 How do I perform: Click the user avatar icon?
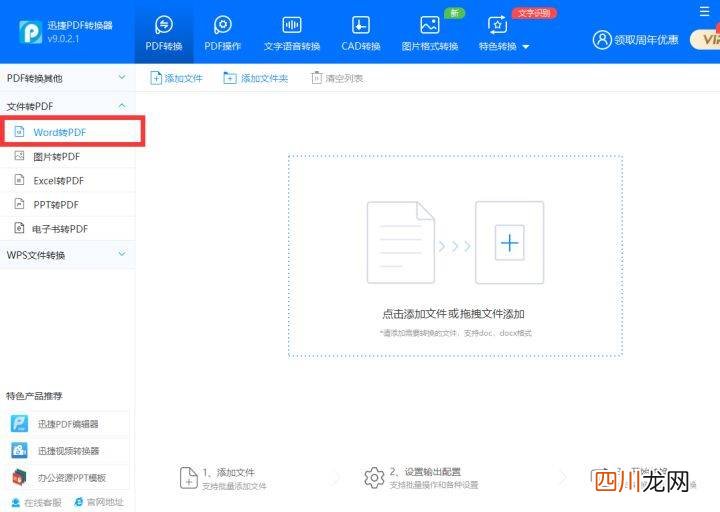[x=602, y=40]
